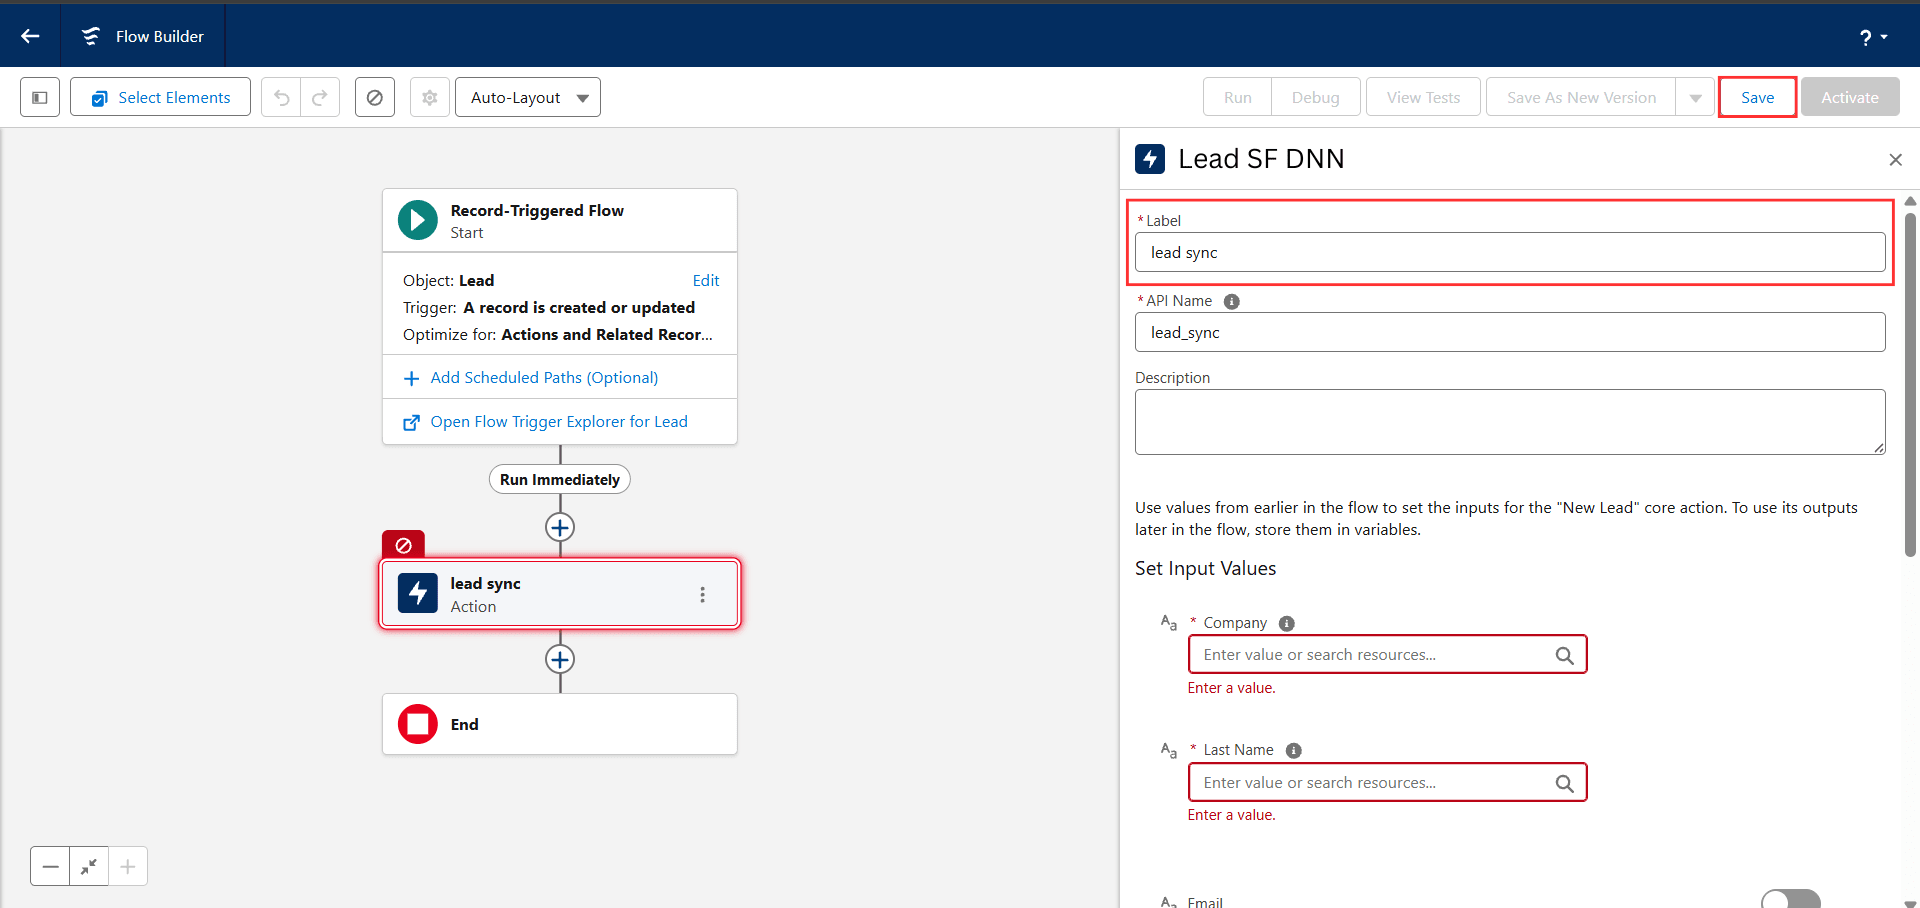Select the End element stop icon

coord(418,724)
